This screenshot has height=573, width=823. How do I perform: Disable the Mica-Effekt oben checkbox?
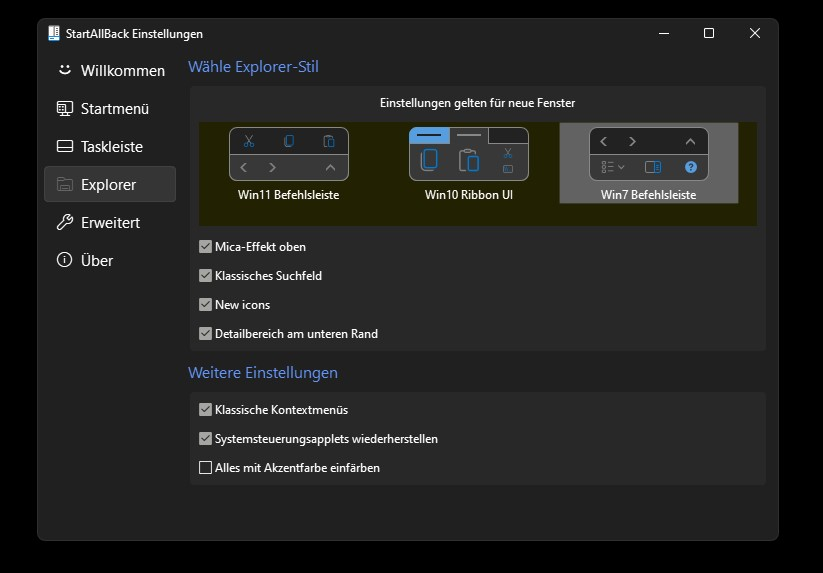tap(205, 247)
